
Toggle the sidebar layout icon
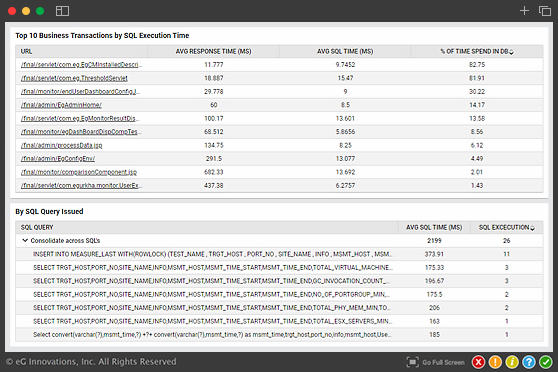point(62,11)
